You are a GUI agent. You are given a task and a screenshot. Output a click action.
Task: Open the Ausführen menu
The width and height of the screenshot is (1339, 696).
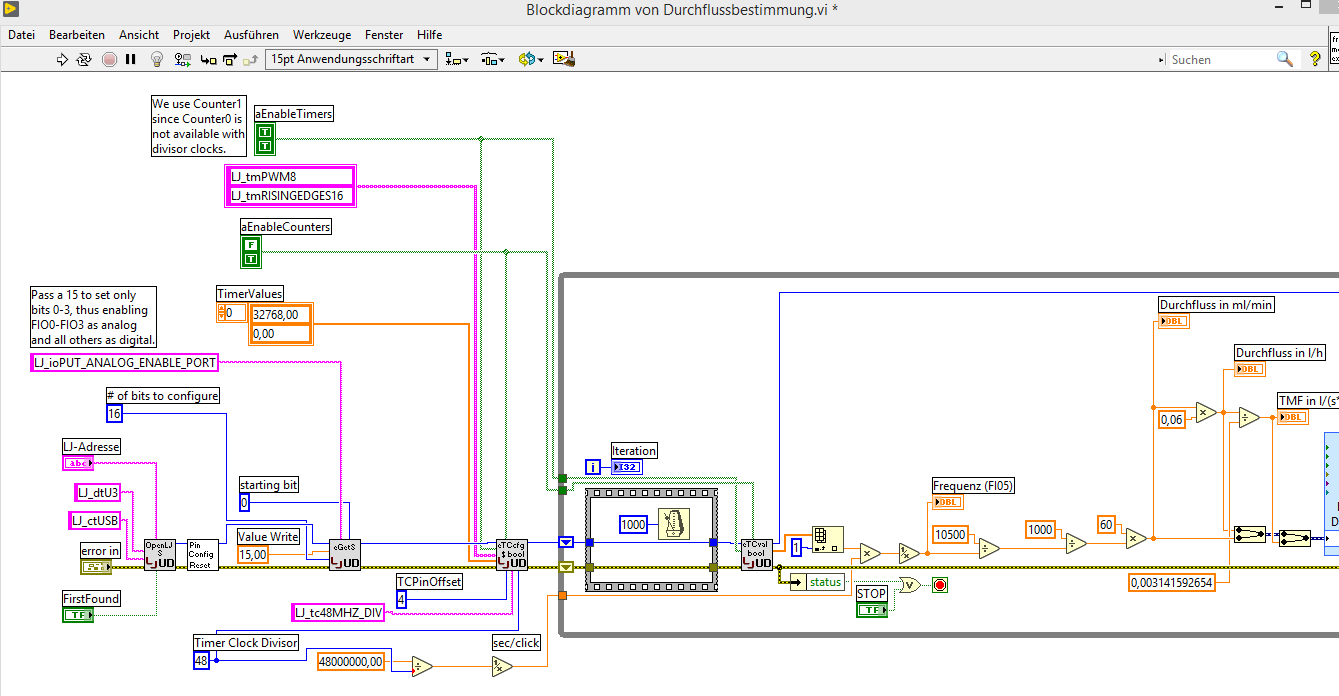[x=251, y=35]
